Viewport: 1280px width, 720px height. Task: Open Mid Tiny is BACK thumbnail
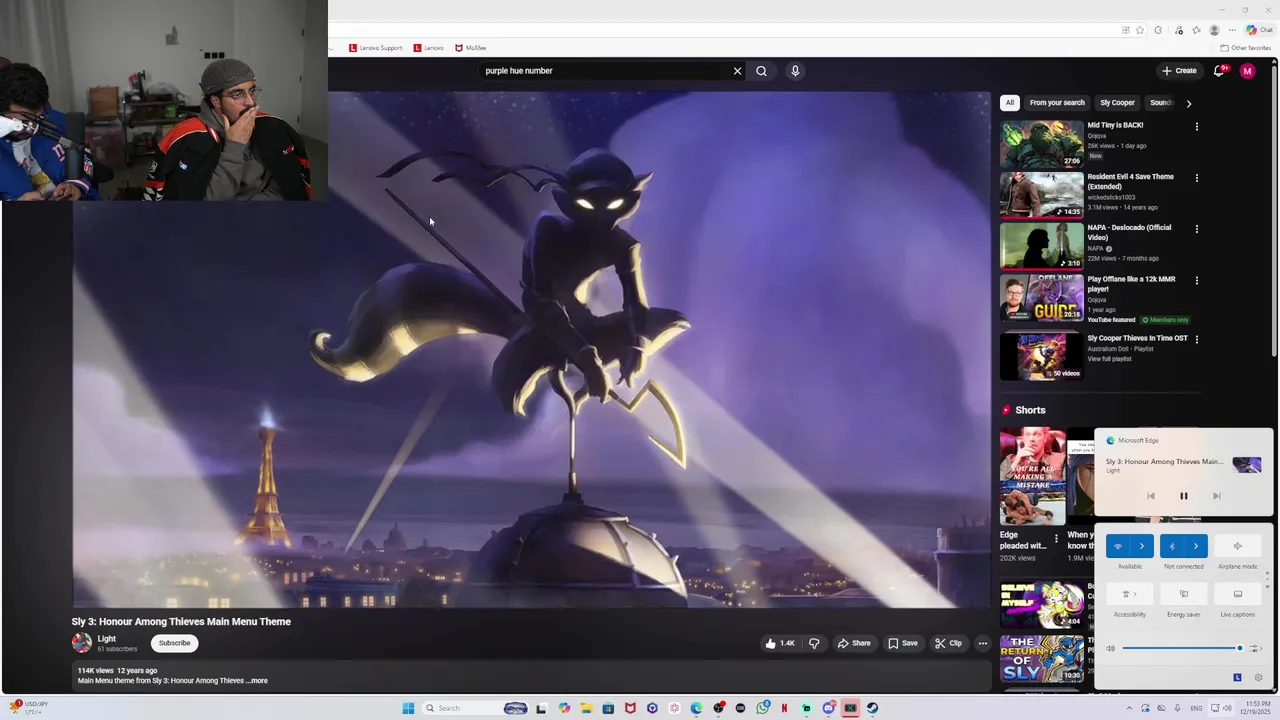tap(1041, 143)
